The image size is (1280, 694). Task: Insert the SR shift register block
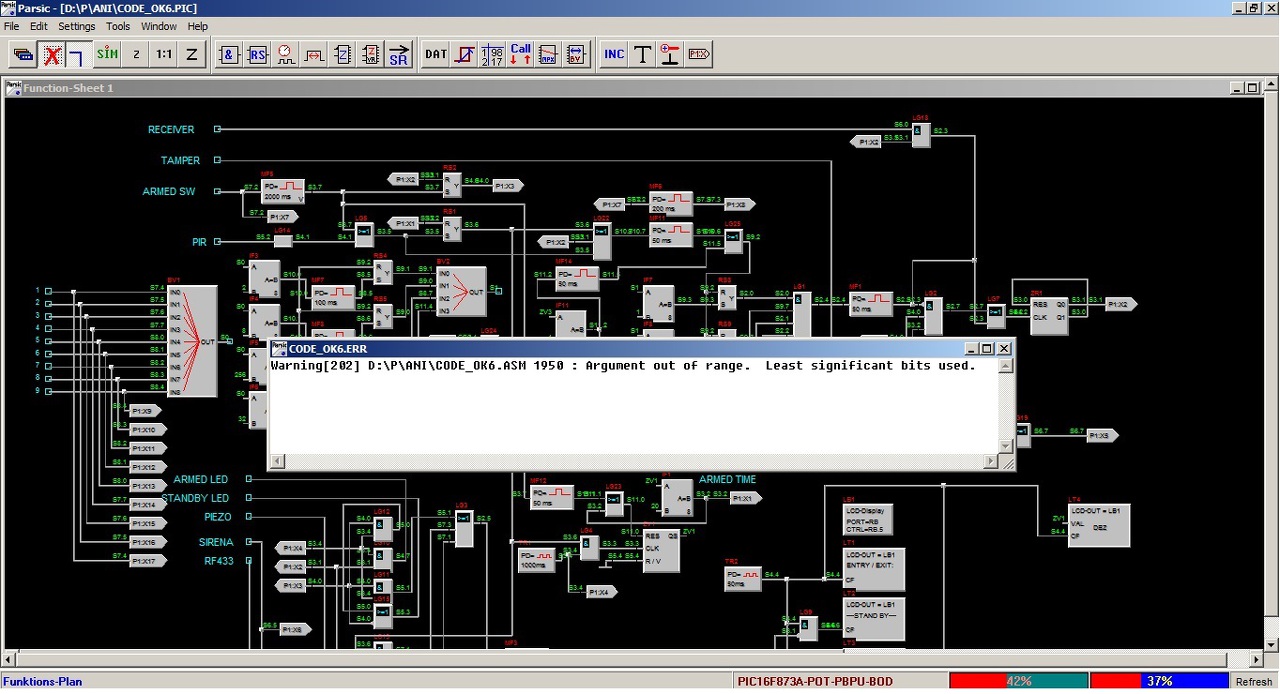pyautogui.click(x=398, y=54)
